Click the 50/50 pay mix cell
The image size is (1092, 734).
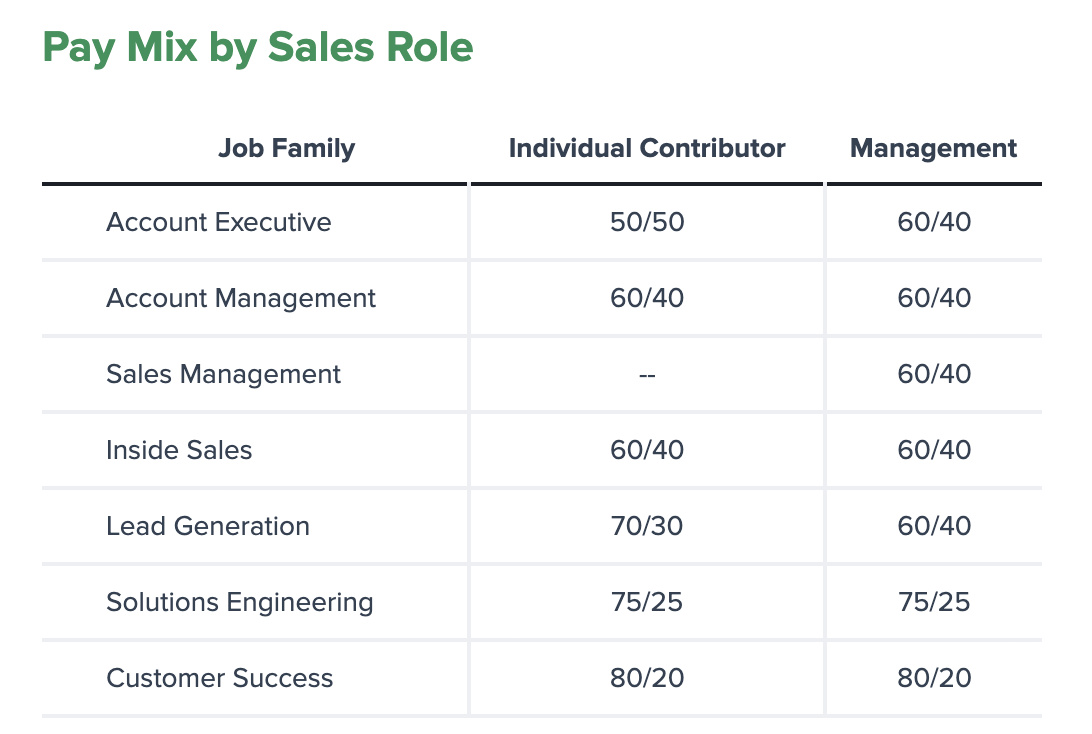647,222
